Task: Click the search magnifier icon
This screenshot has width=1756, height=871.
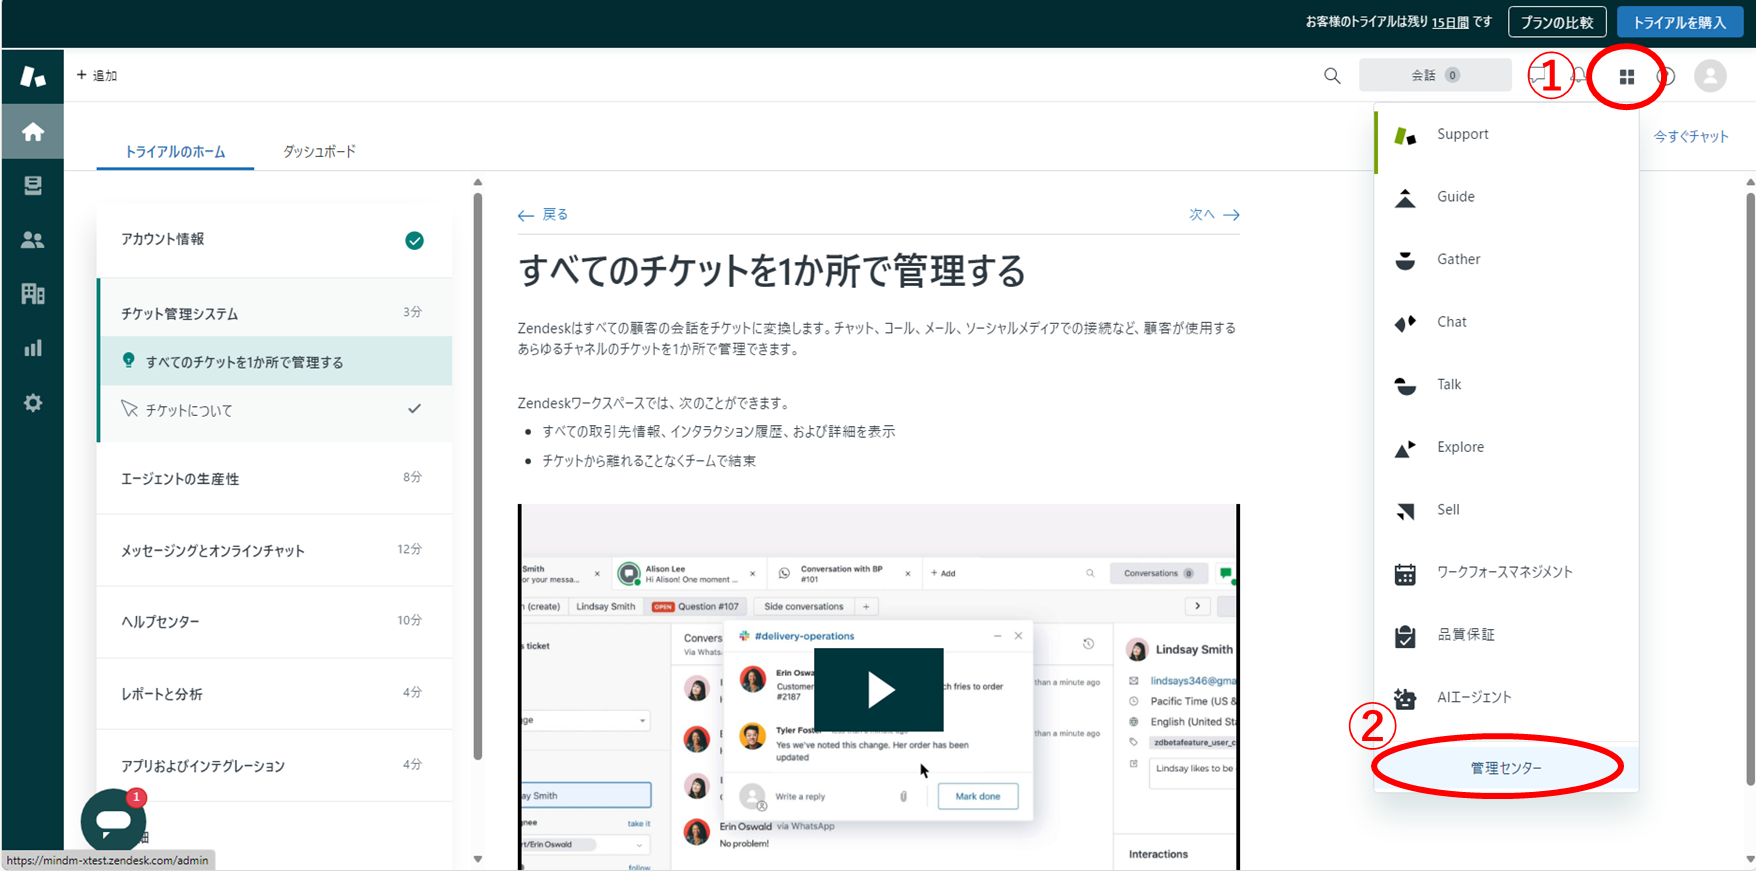Action: (x=1332, y=76)
